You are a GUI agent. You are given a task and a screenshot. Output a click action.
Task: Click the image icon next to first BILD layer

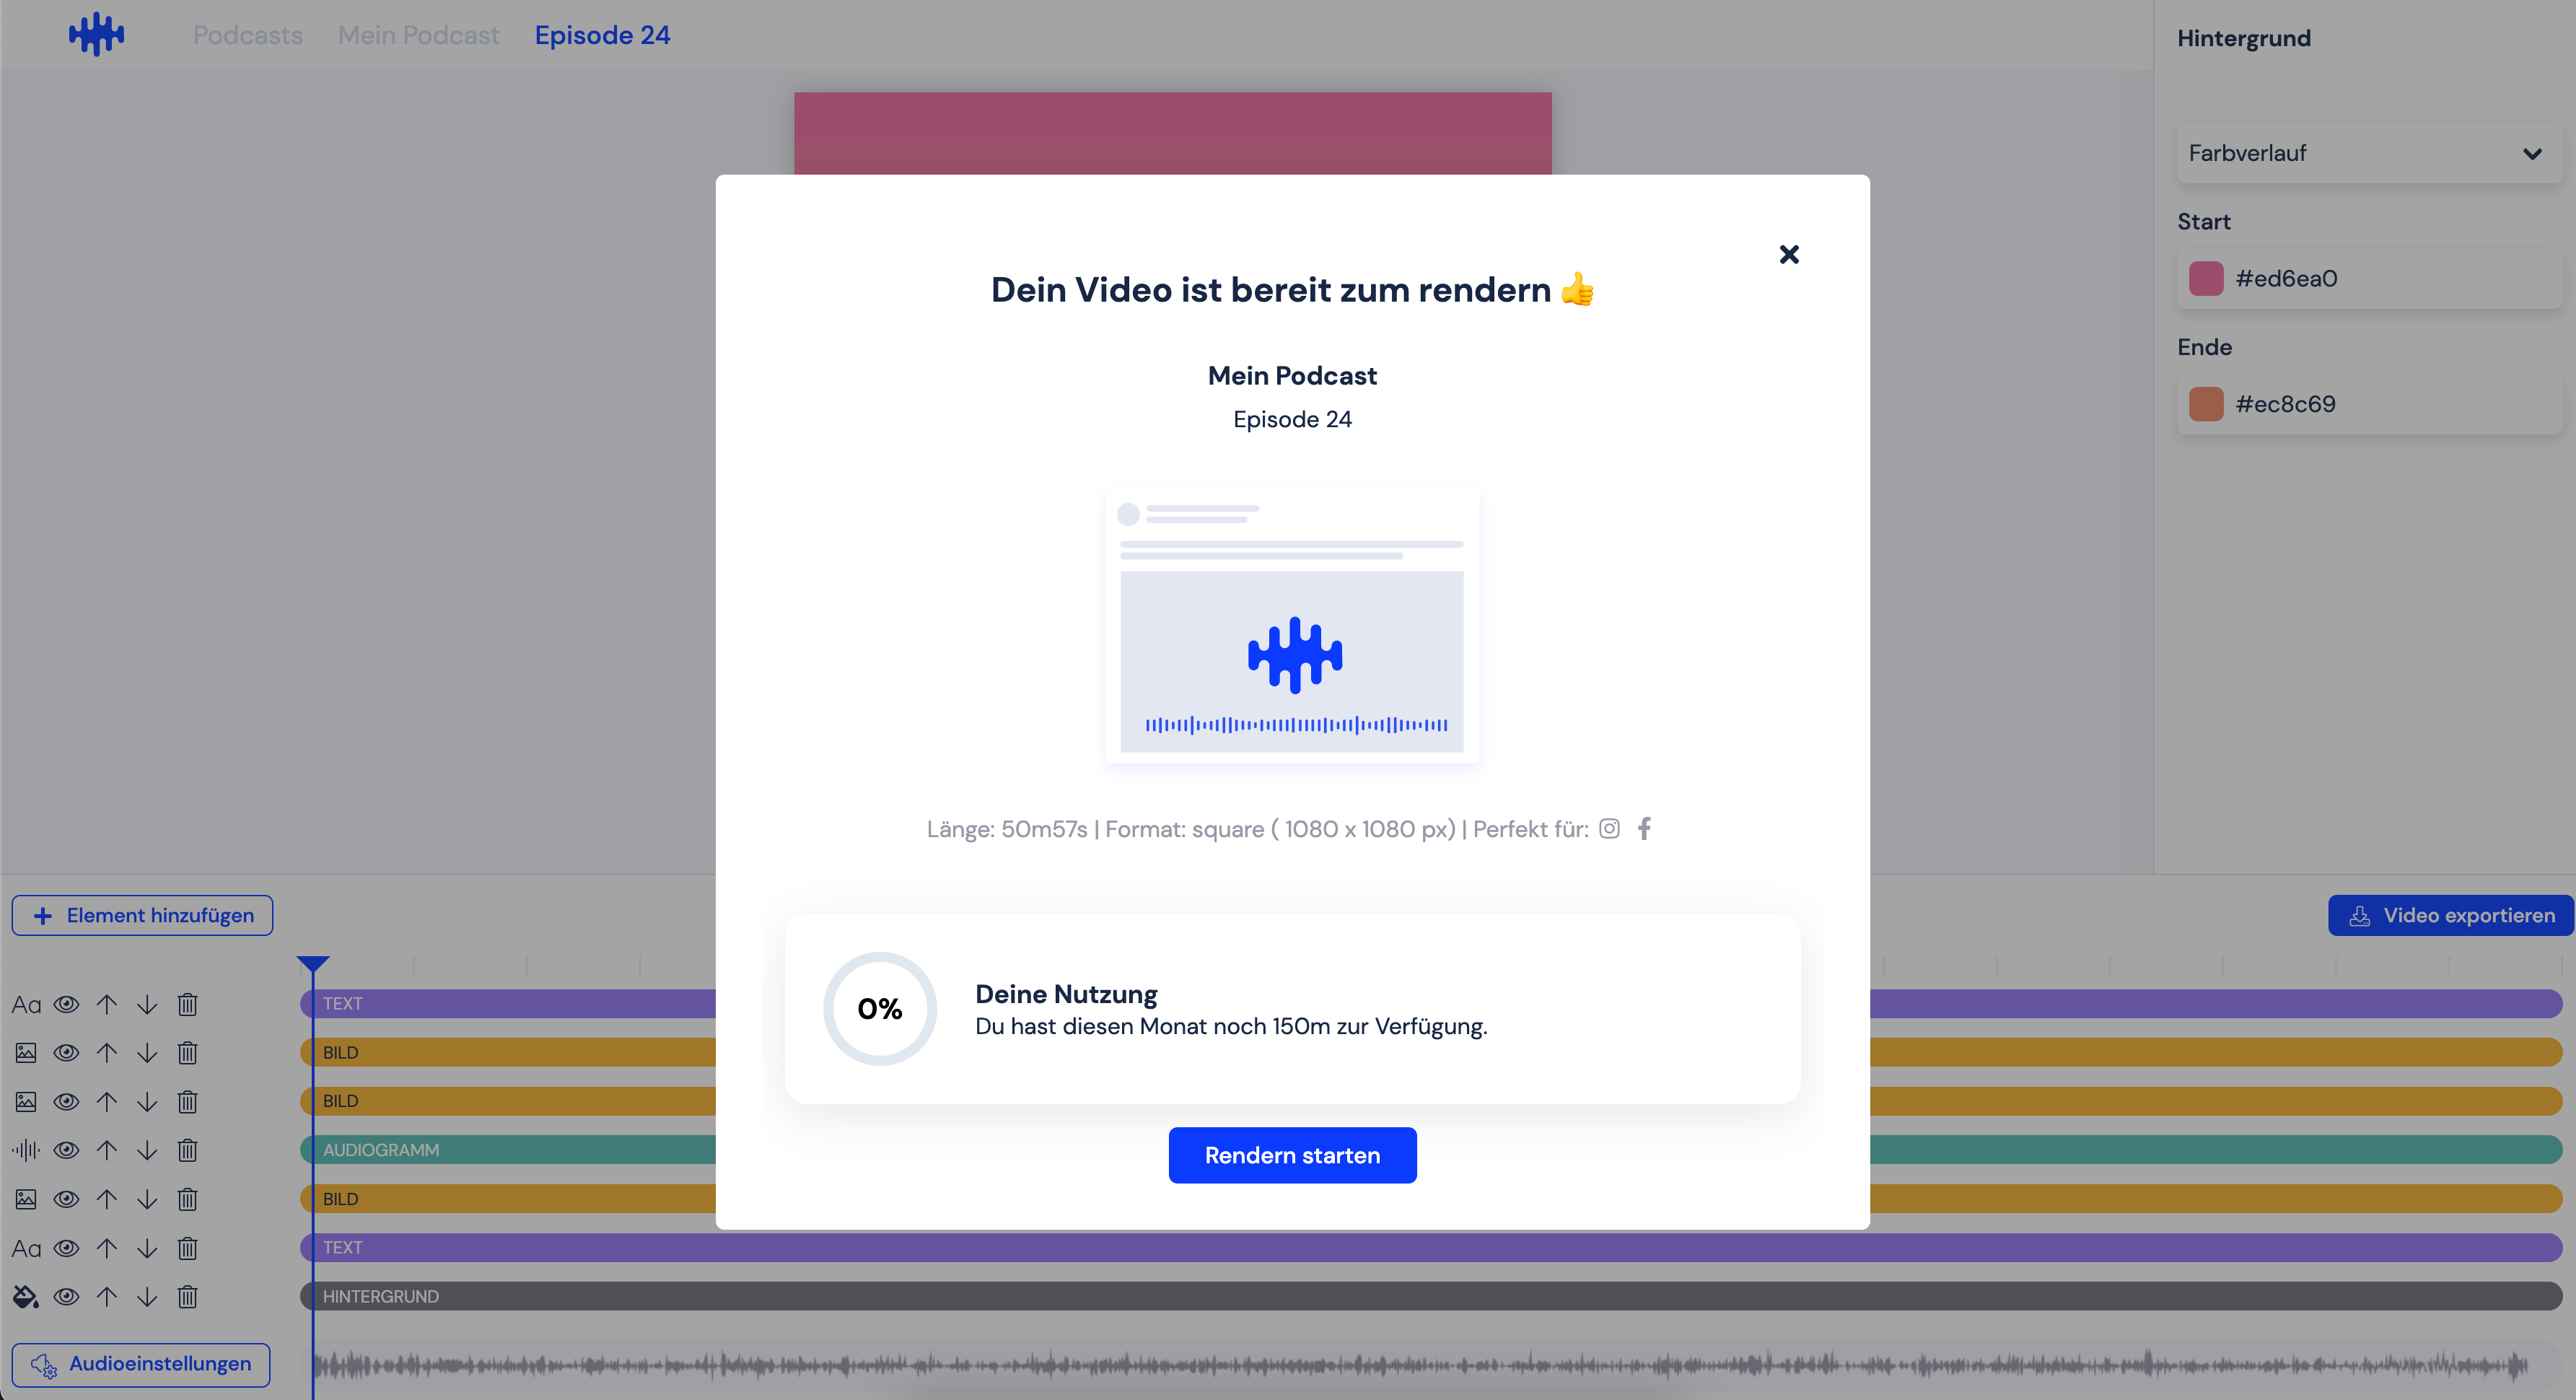point(25,1052)
